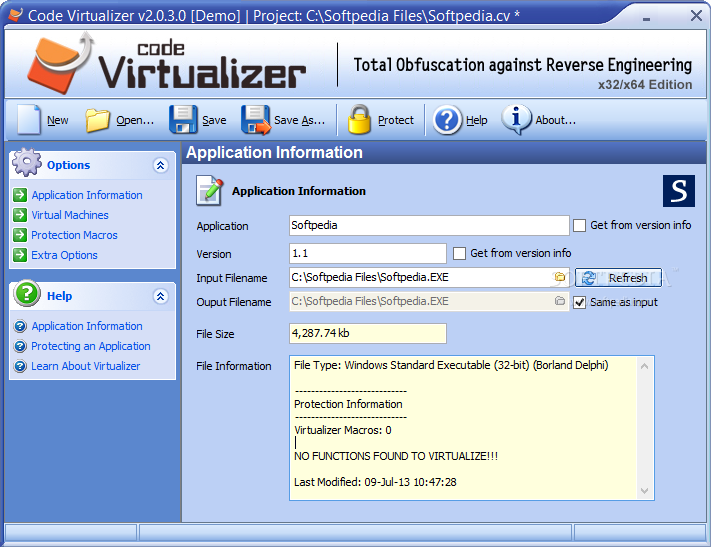Click help icon beside Protecting an Application
Screen dimensions: 711x547
[x=20, y=346]
